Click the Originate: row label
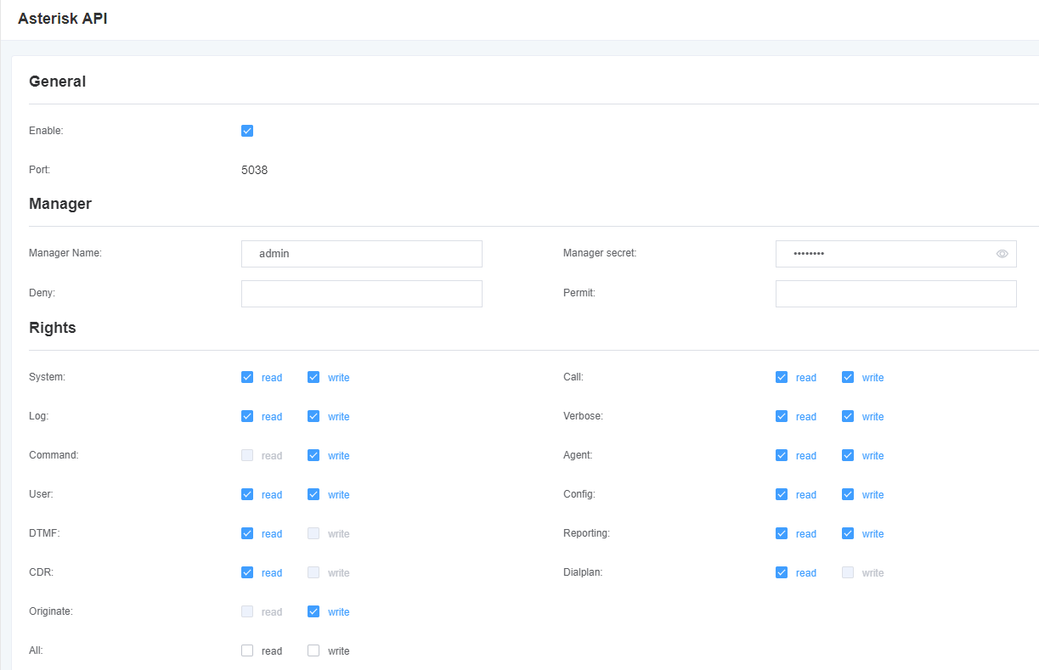Image resolution: width=1039 pixels, height=670 pixels. 51,612
